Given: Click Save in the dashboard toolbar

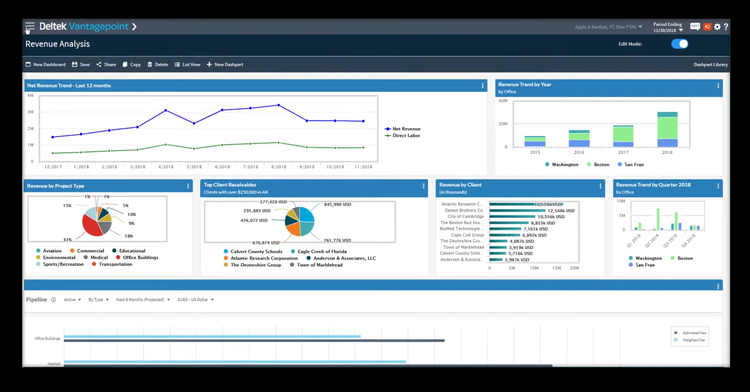Looking at the screenshot, I should click(81, 65).
